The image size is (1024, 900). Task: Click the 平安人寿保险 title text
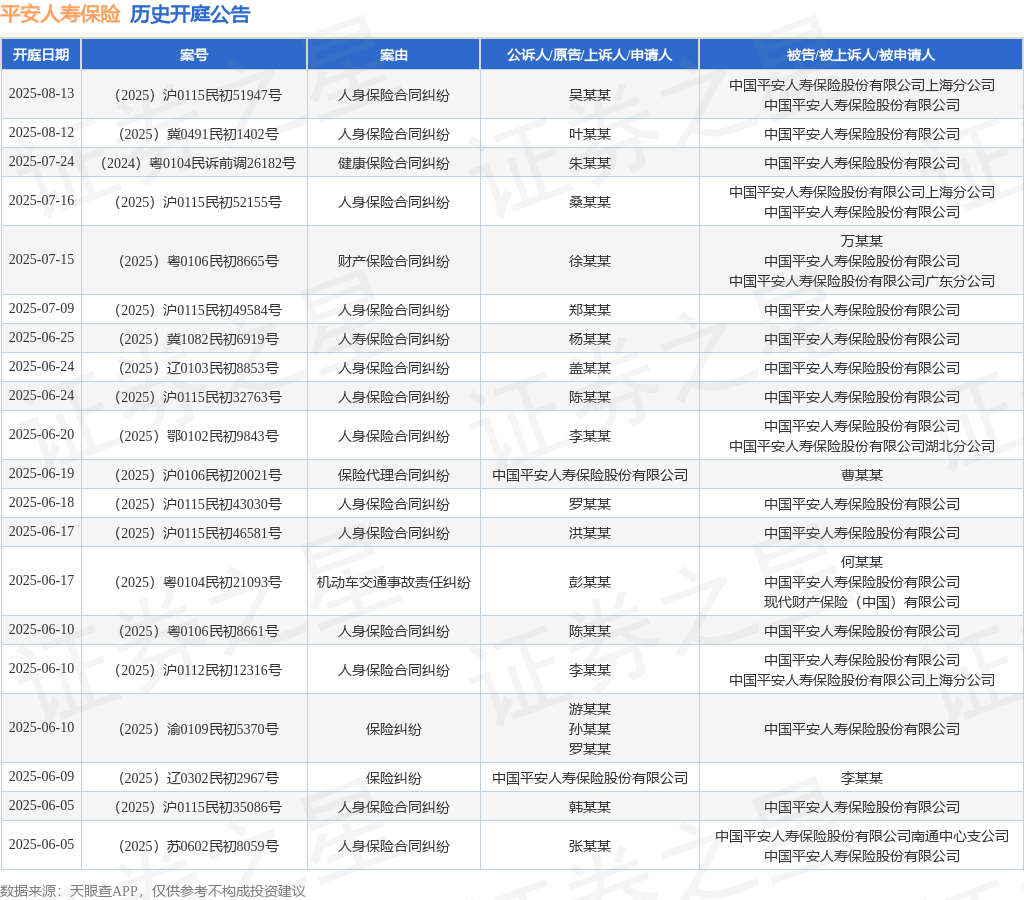tap(60, 14)
